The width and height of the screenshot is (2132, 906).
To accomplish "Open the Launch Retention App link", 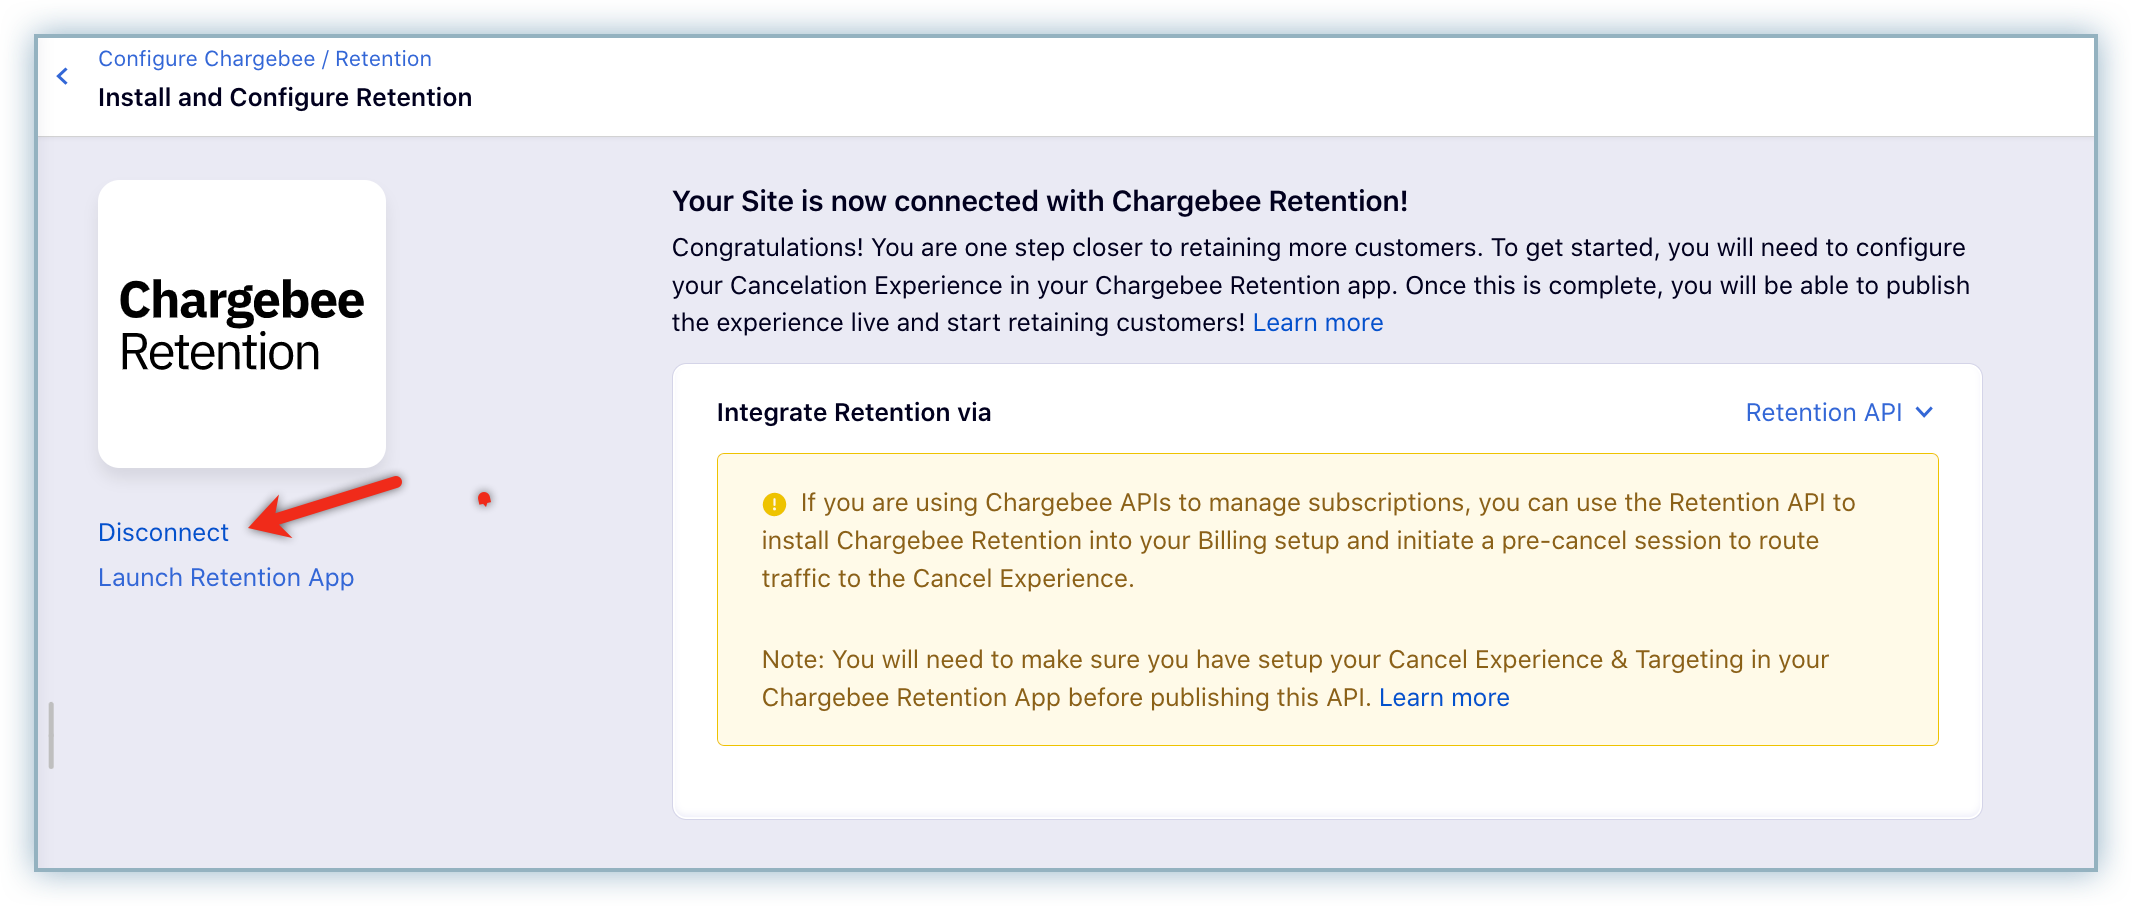I will [x=226, y=578].
